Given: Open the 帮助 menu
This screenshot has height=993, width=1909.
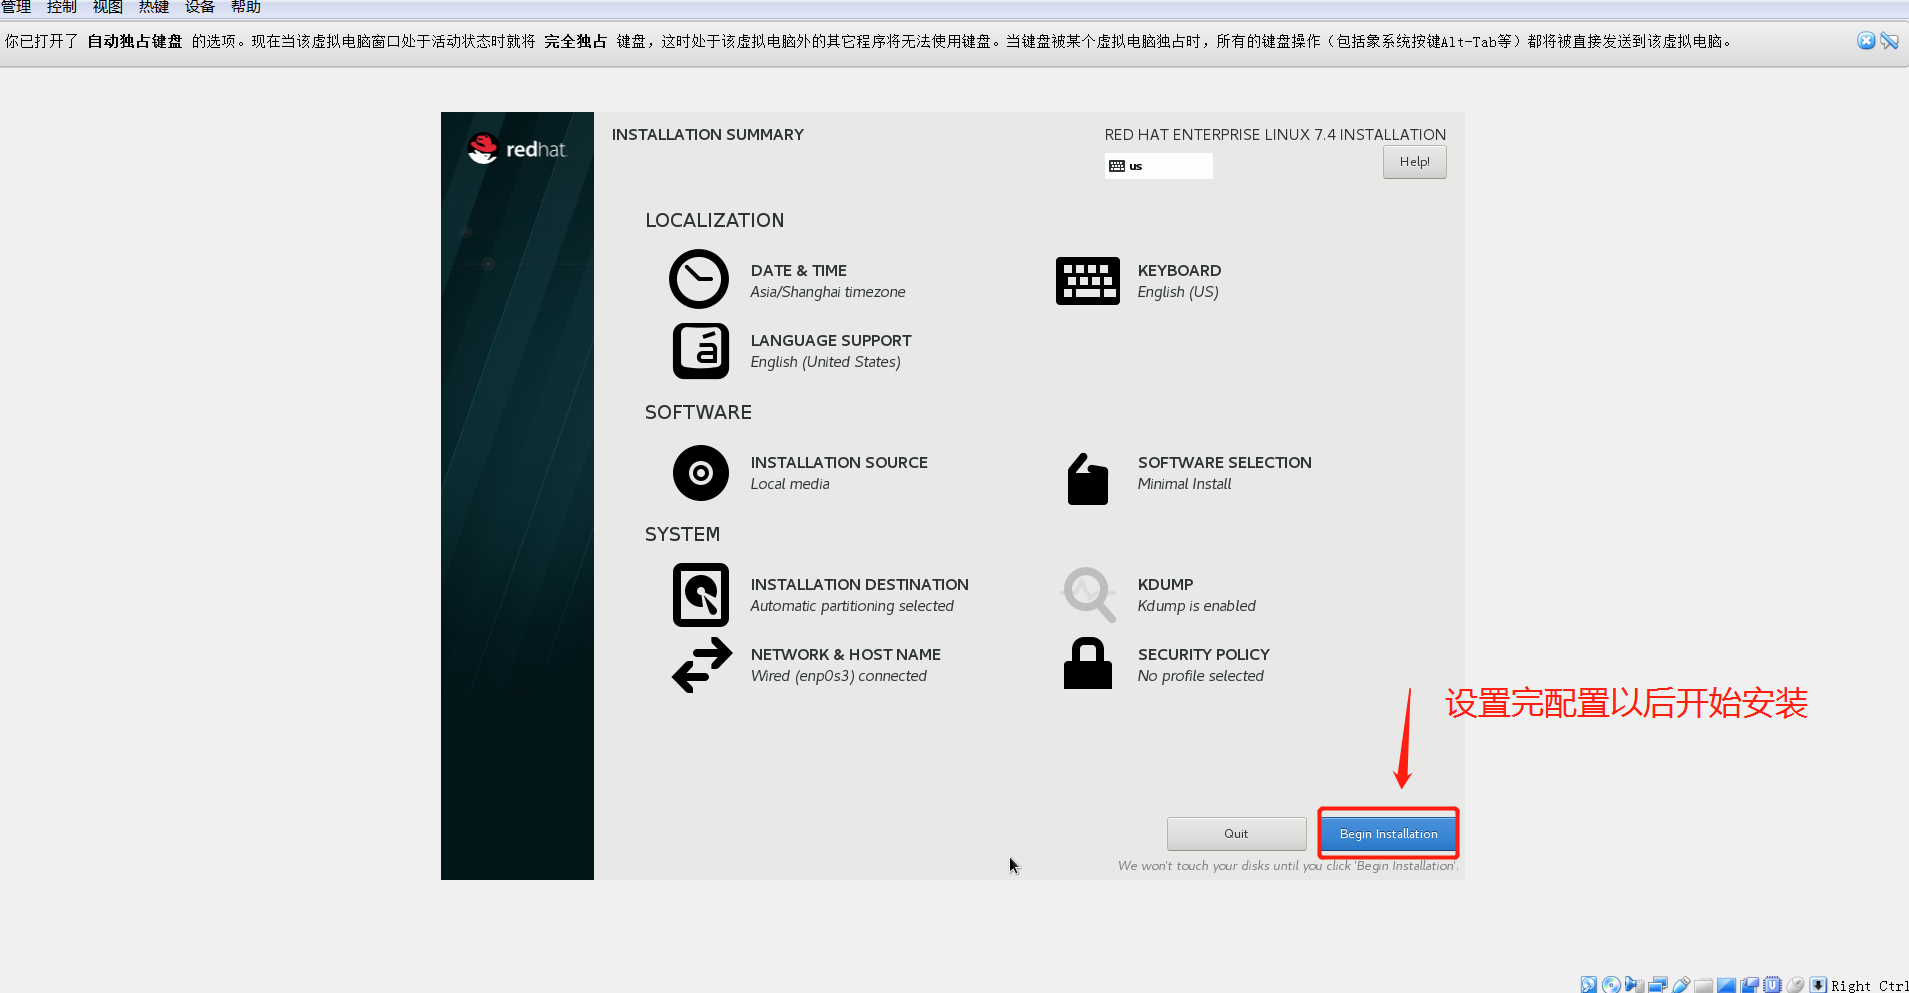Looking at the screenshot, I should click(x=246, y=7).
